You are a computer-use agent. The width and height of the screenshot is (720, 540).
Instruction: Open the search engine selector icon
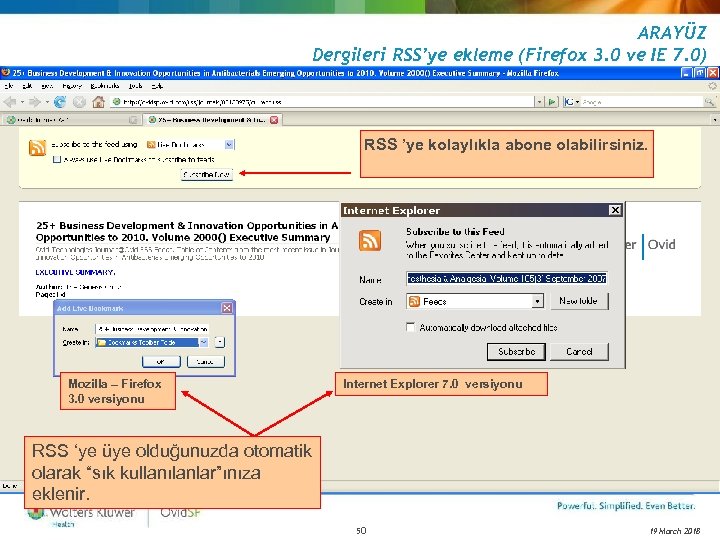point(571,102)
